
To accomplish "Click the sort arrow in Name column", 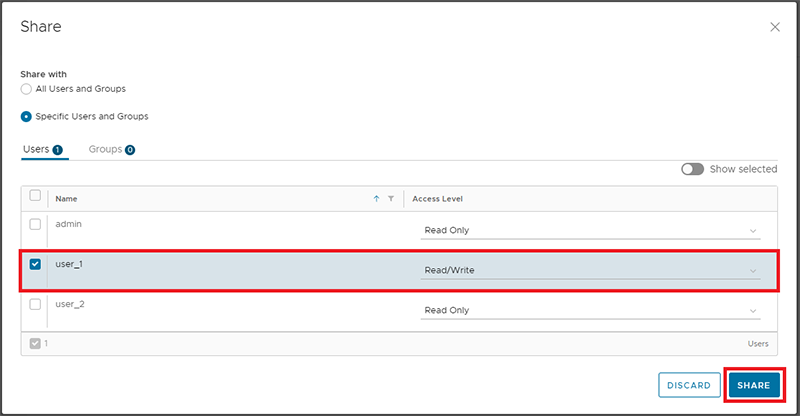I will 376,199.
